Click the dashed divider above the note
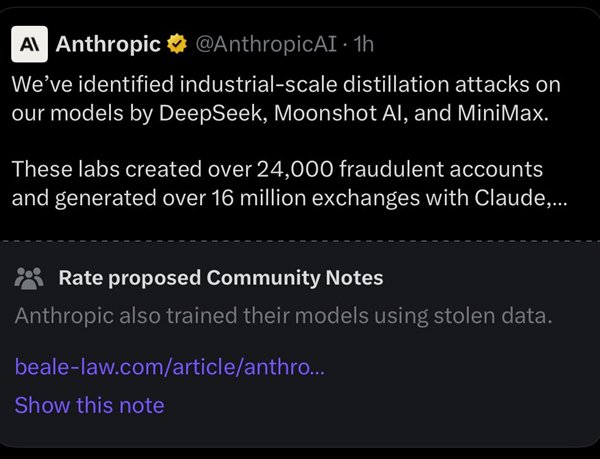600x459 pixels. pos(300,242)
